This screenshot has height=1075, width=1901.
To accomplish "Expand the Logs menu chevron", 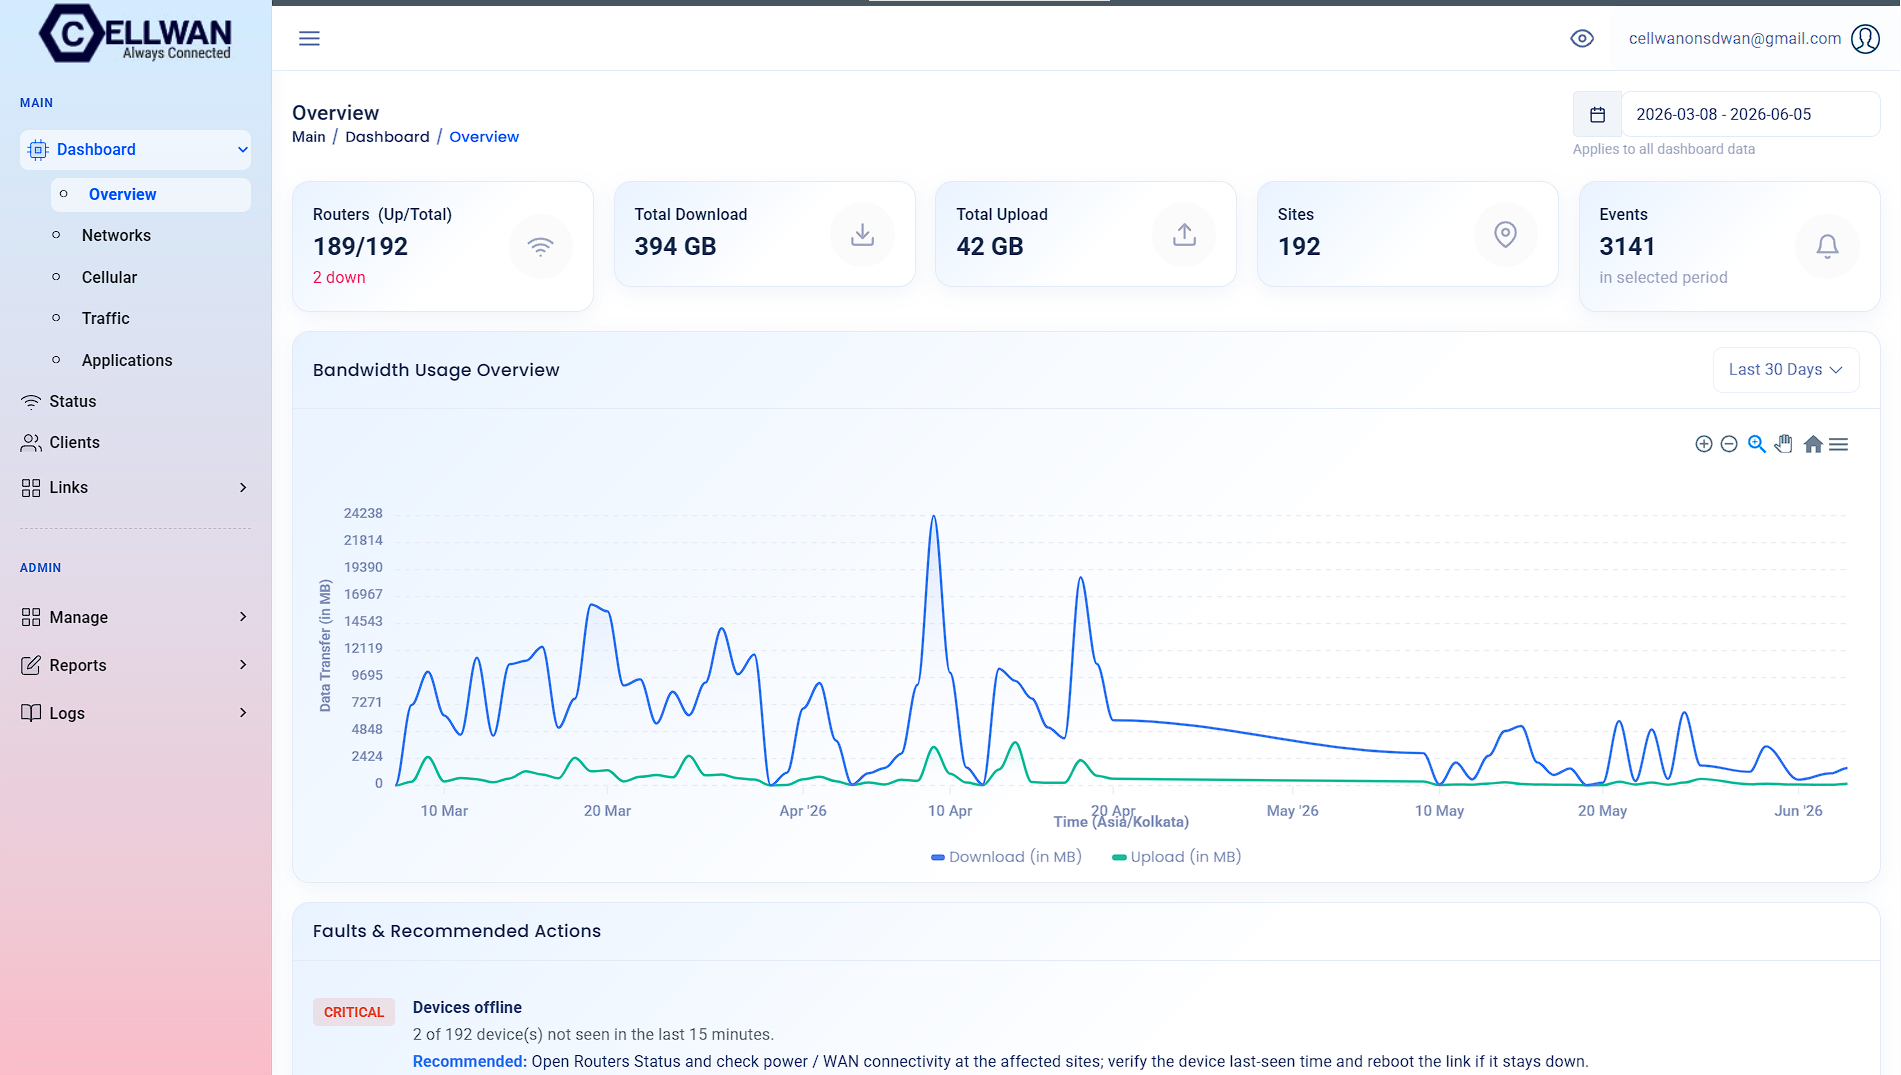I will coord(243,713).
